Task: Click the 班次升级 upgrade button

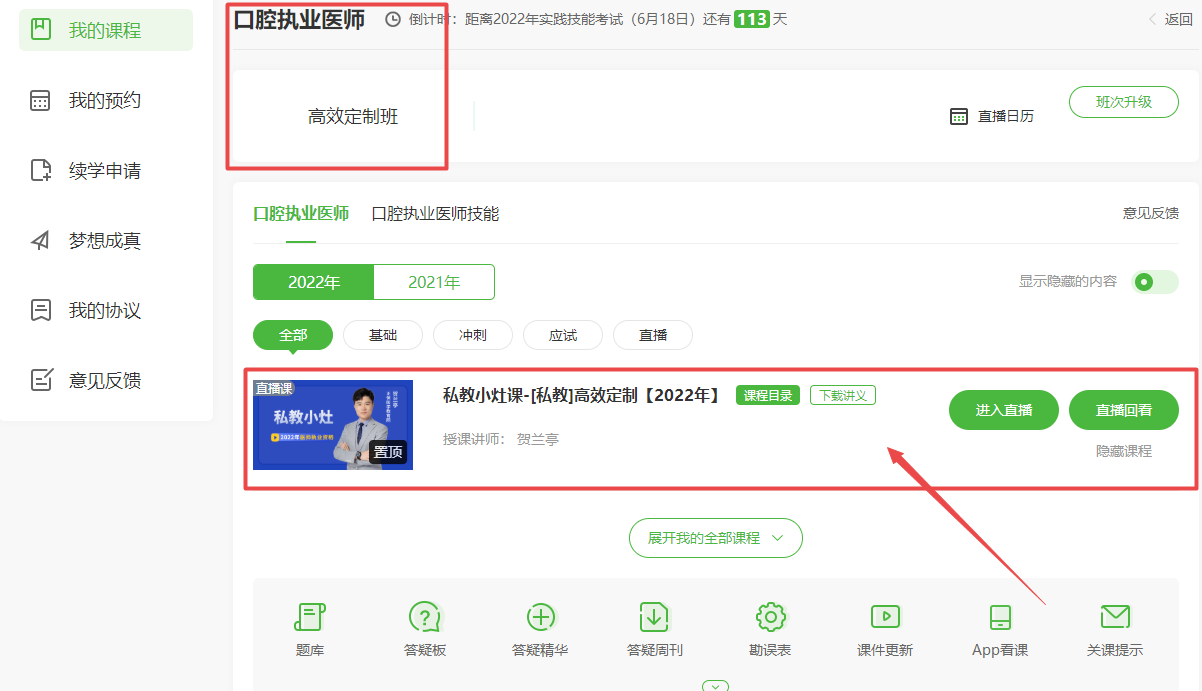Action: coord(1123,102)
